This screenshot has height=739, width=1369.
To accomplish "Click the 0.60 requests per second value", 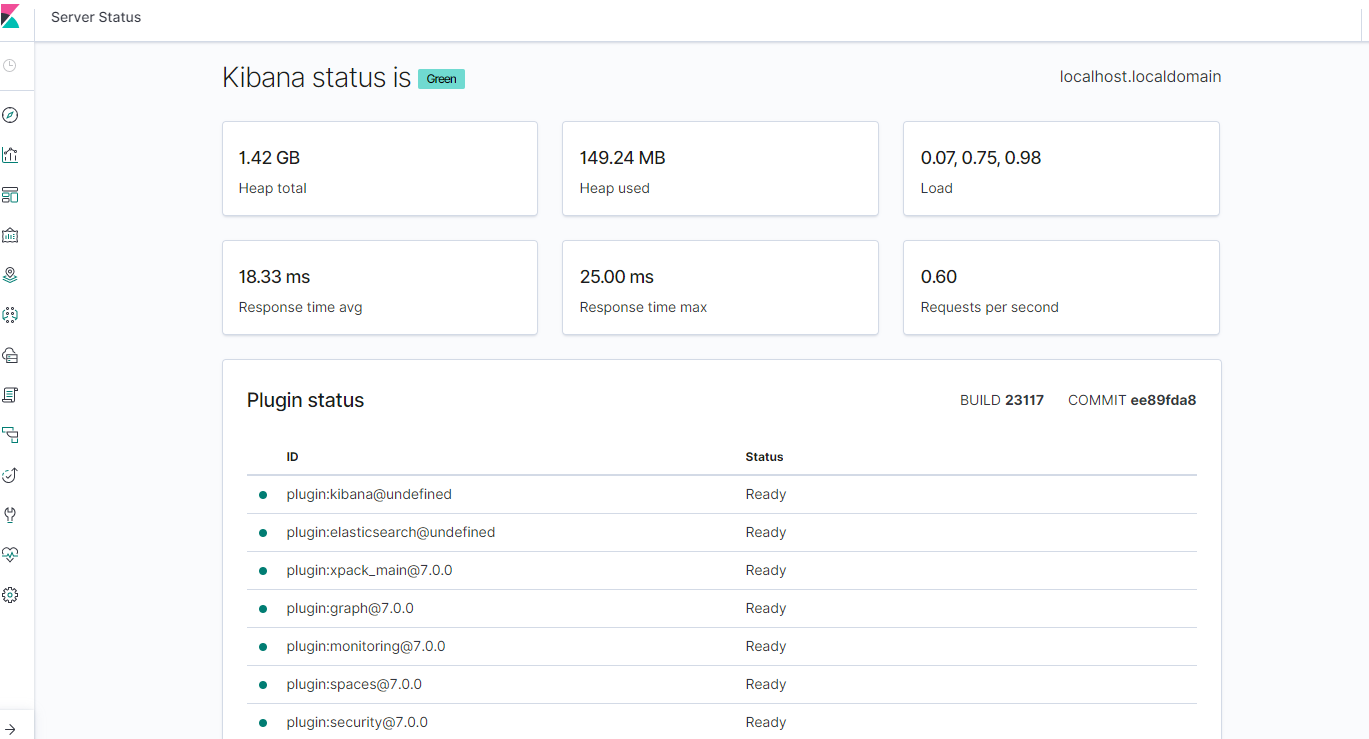I will (x=938, y=277).
